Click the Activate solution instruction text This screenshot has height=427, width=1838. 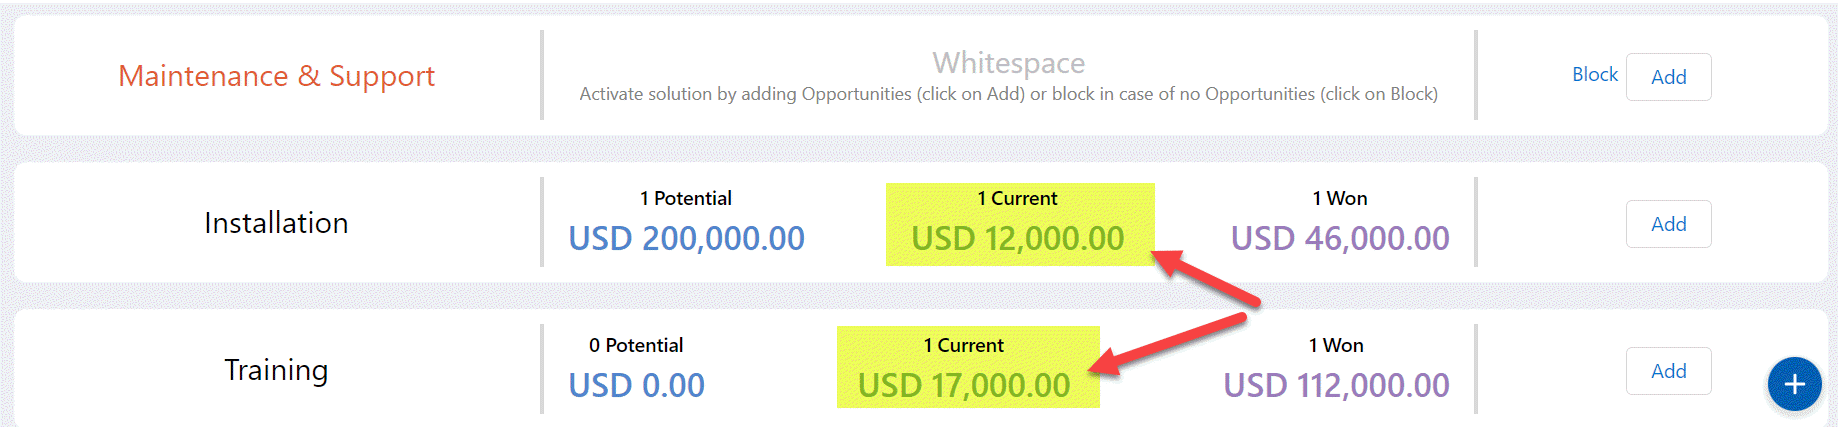pos(1008,94)
